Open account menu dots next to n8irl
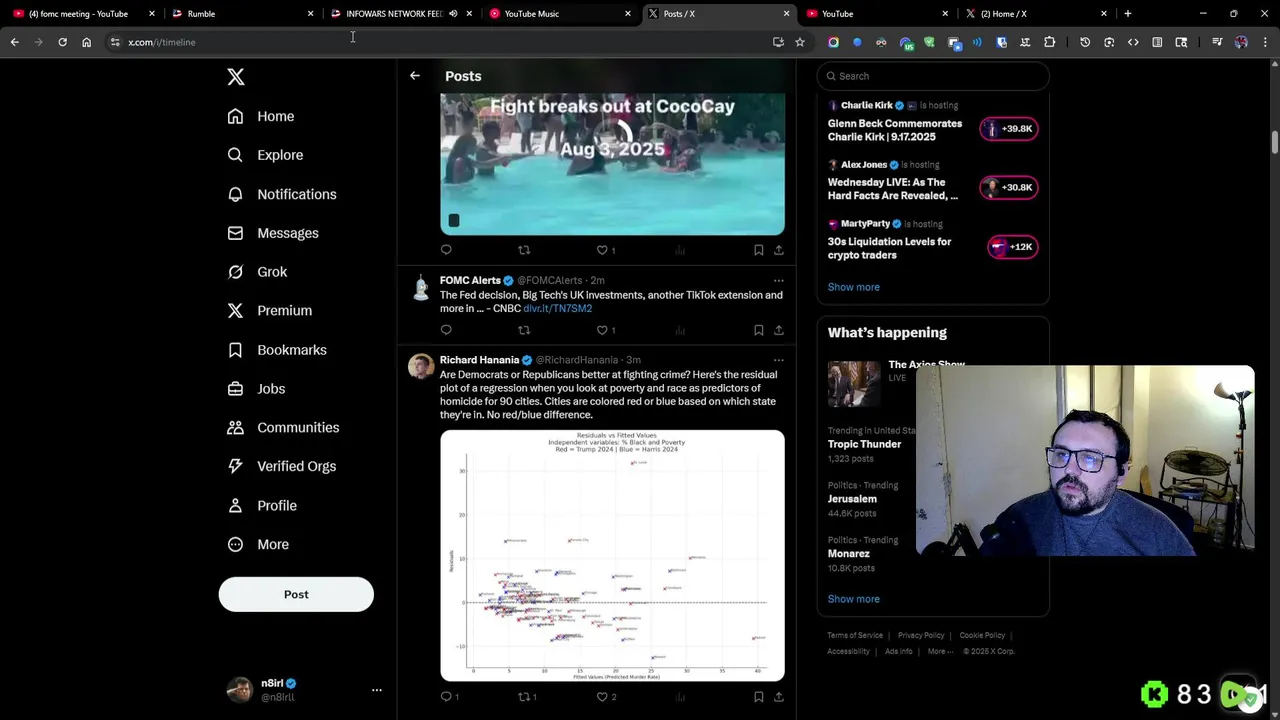Viewport: 1280px width, 720px height. (377, 690)
